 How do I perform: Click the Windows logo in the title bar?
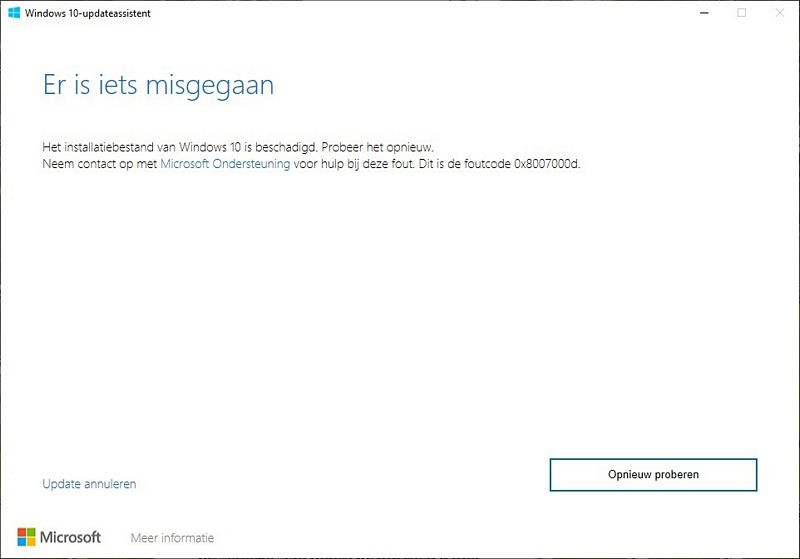(14, 13)
